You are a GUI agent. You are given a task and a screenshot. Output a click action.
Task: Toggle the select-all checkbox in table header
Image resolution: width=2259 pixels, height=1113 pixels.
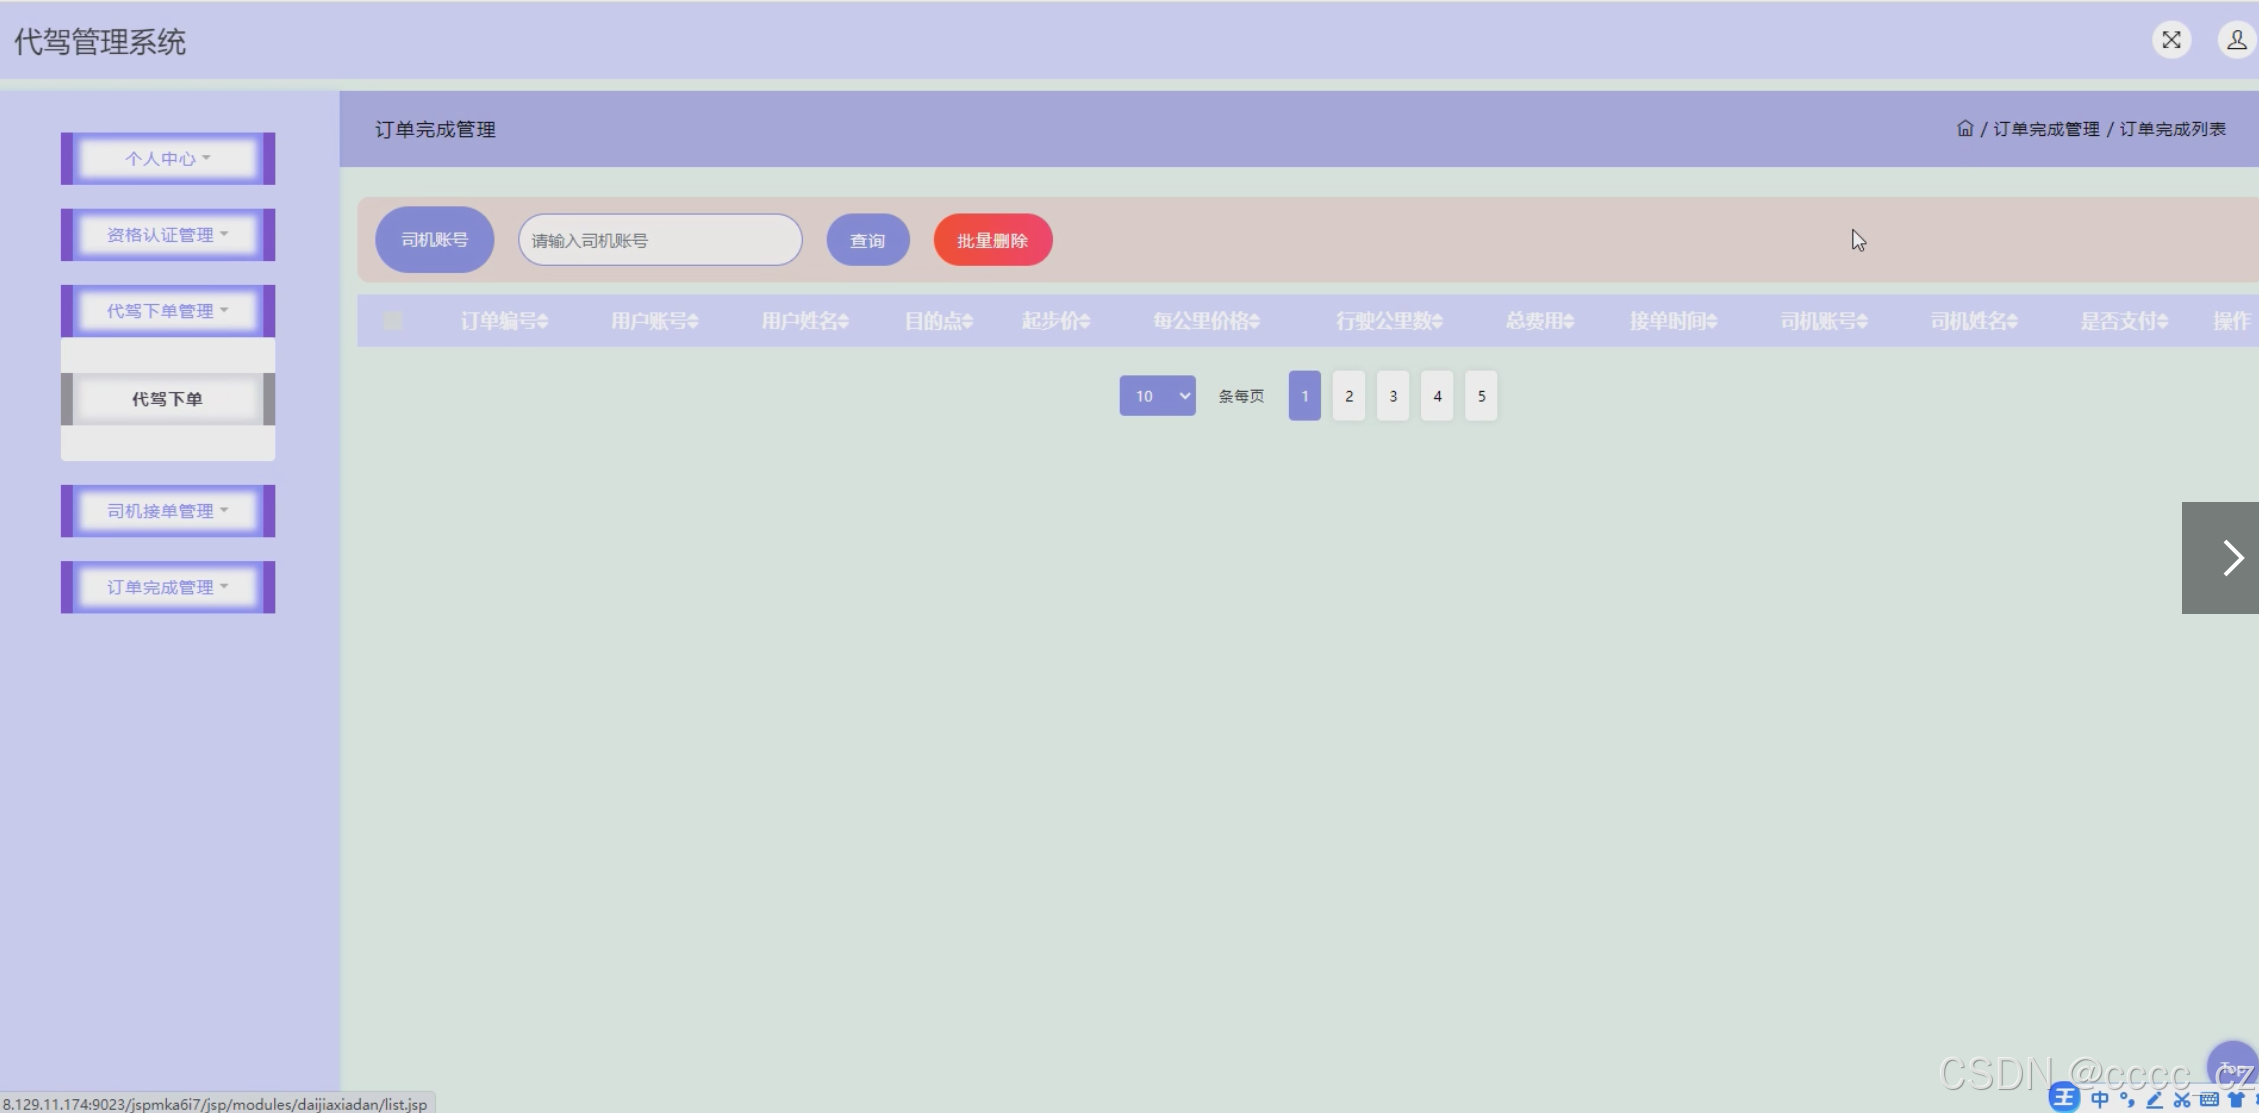coord(393,321)
